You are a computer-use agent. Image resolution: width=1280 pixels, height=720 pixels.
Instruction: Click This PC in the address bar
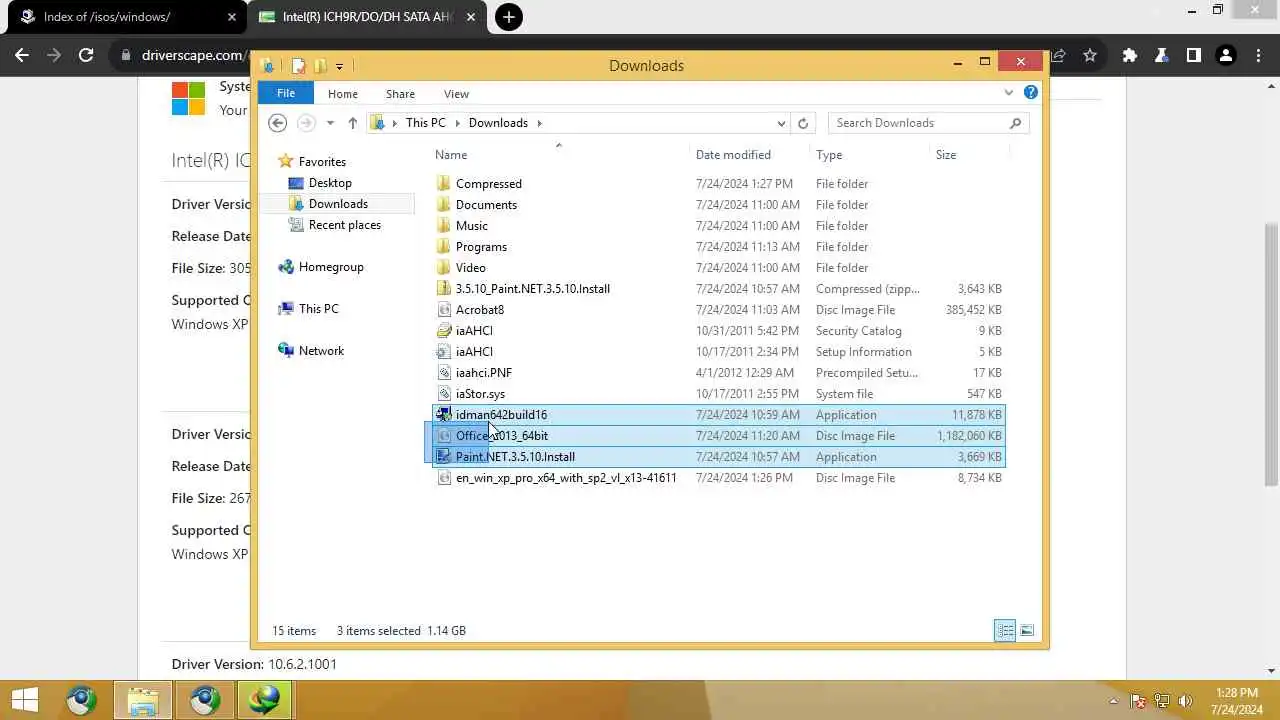coord(425,123)
